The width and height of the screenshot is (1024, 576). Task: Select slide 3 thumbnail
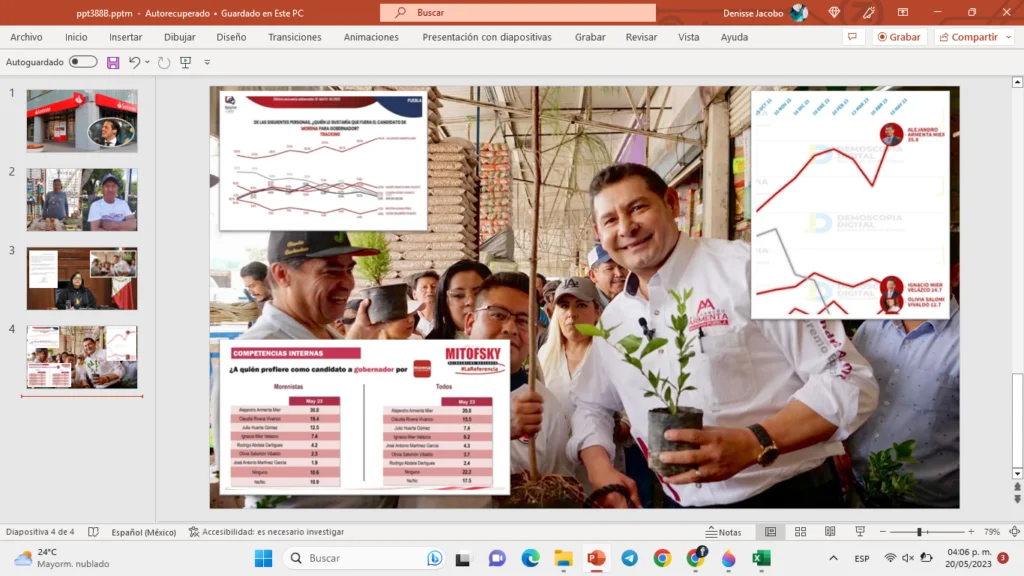coord(82,278)
